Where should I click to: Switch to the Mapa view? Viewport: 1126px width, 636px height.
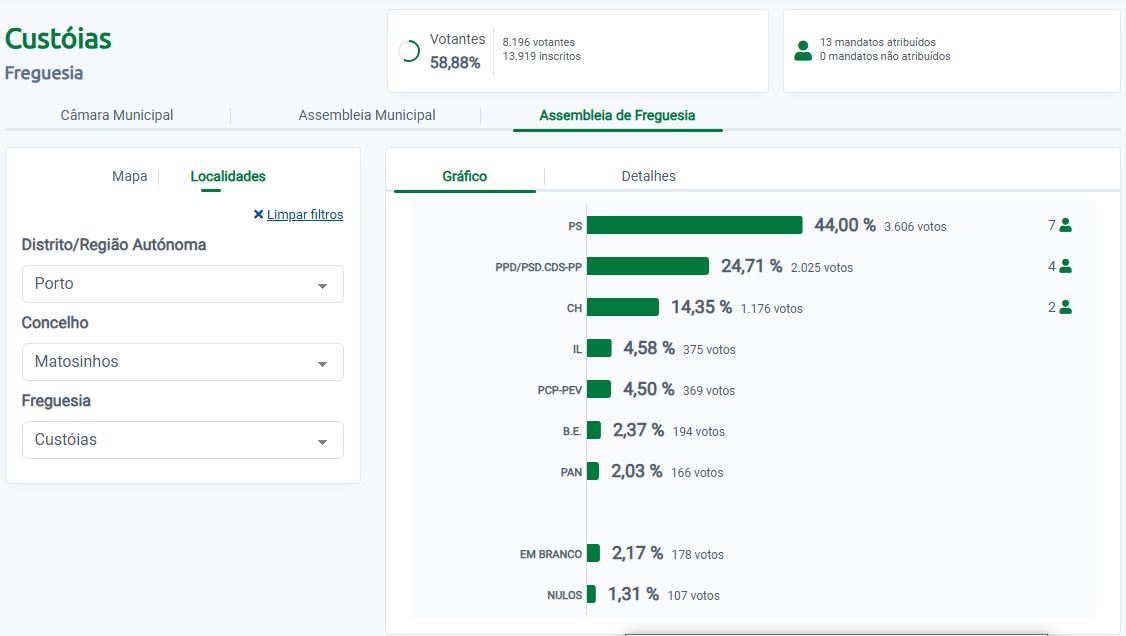pos(129,176)
